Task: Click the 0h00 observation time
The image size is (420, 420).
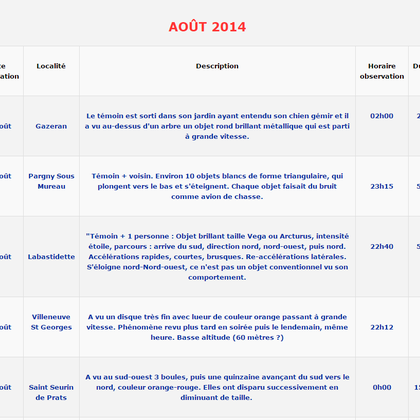Action: (x=382, y=387)
